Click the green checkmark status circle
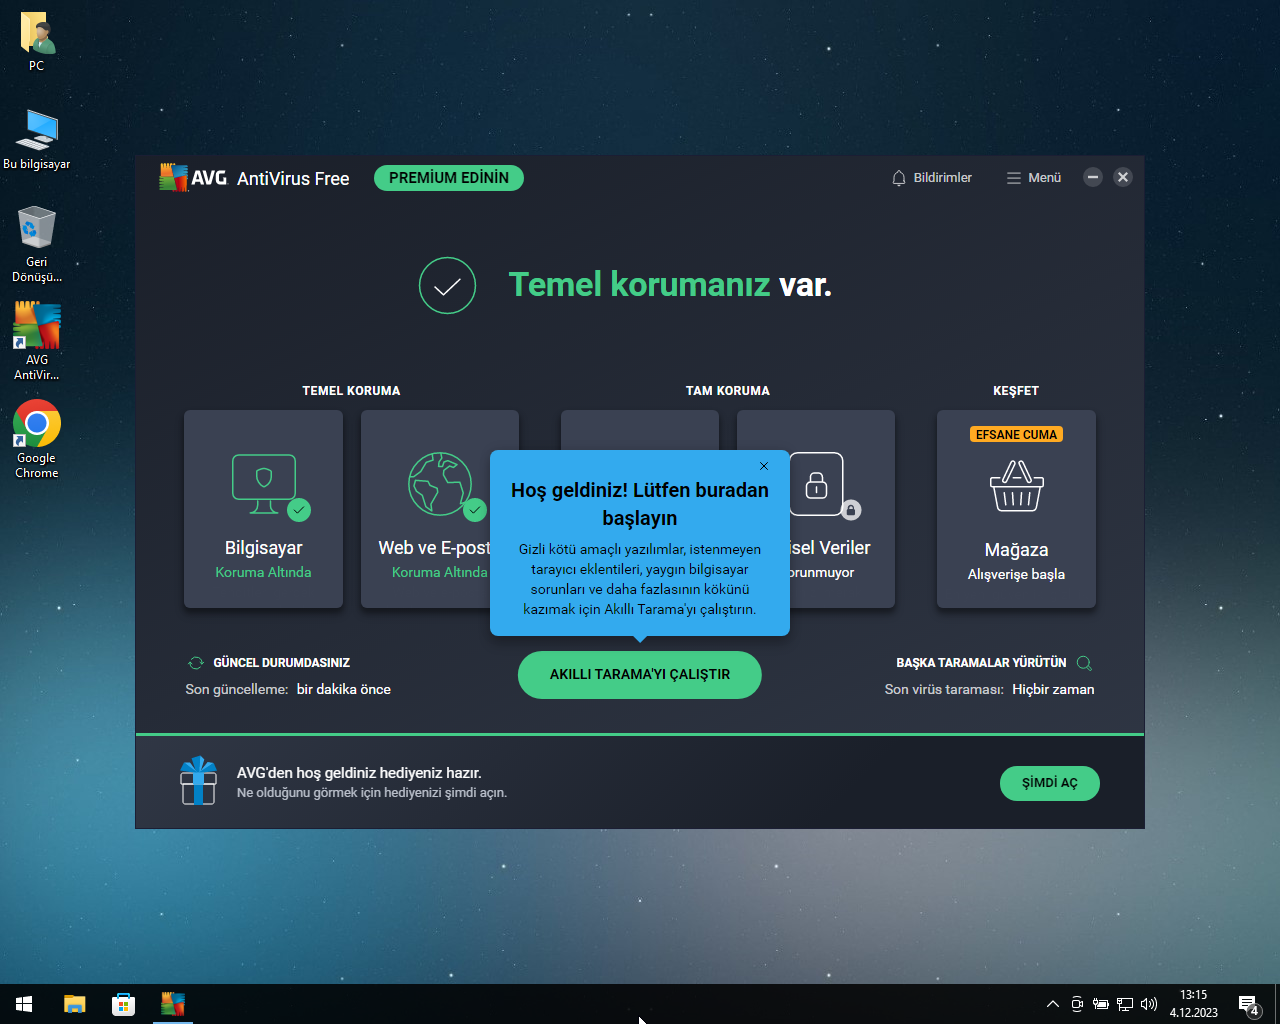The width and height of the screenshot is (1280, 1024). pyautogui.click(x=447, y=286)
